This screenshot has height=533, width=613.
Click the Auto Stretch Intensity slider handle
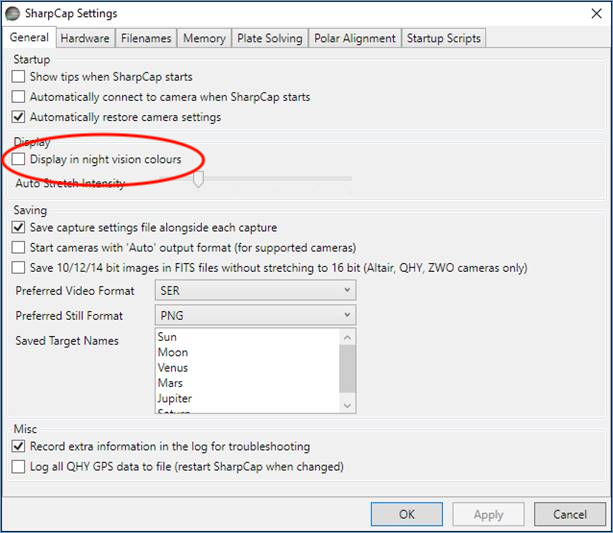pos(198,180)
